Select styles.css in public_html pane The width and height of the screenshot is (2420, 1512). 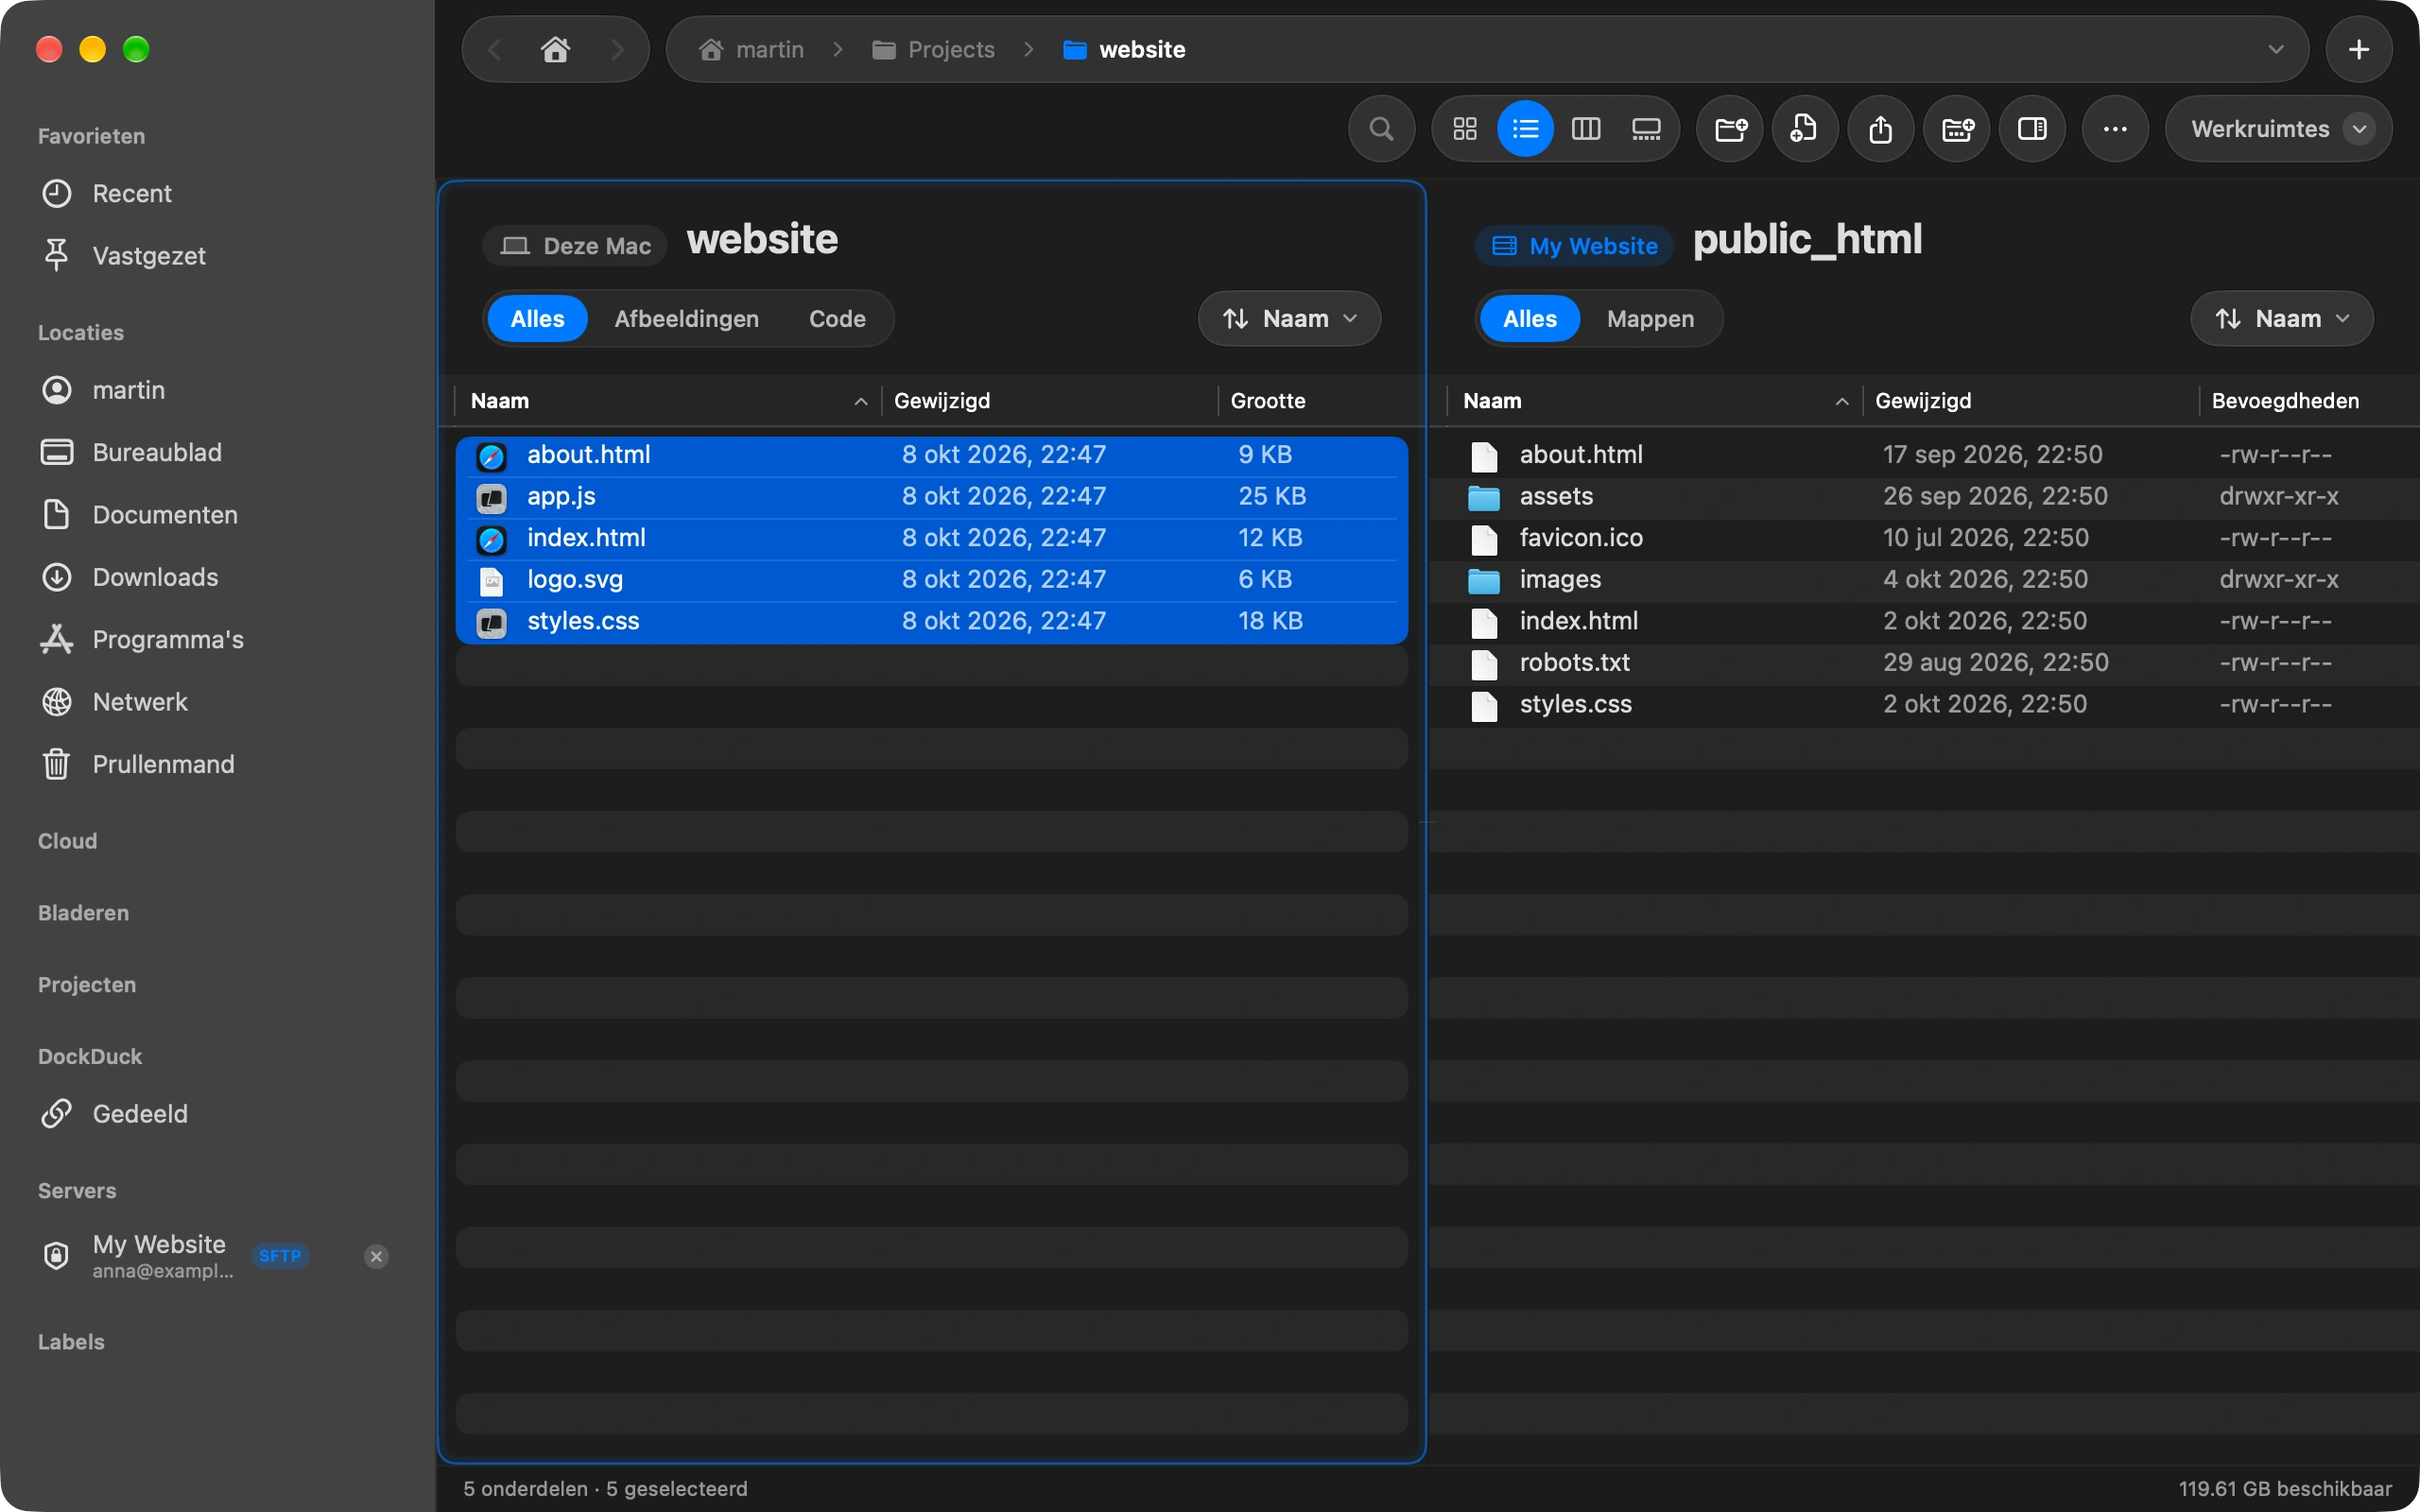point(1924,704)
